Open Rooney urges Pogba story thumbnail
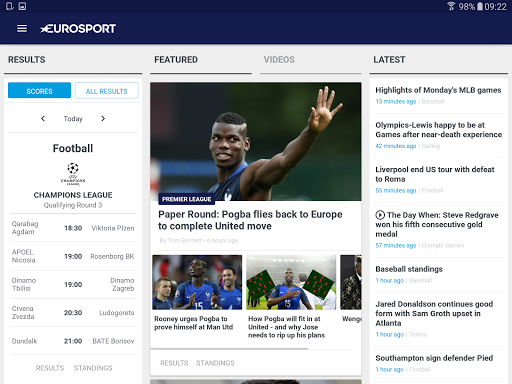 (197, 282)
